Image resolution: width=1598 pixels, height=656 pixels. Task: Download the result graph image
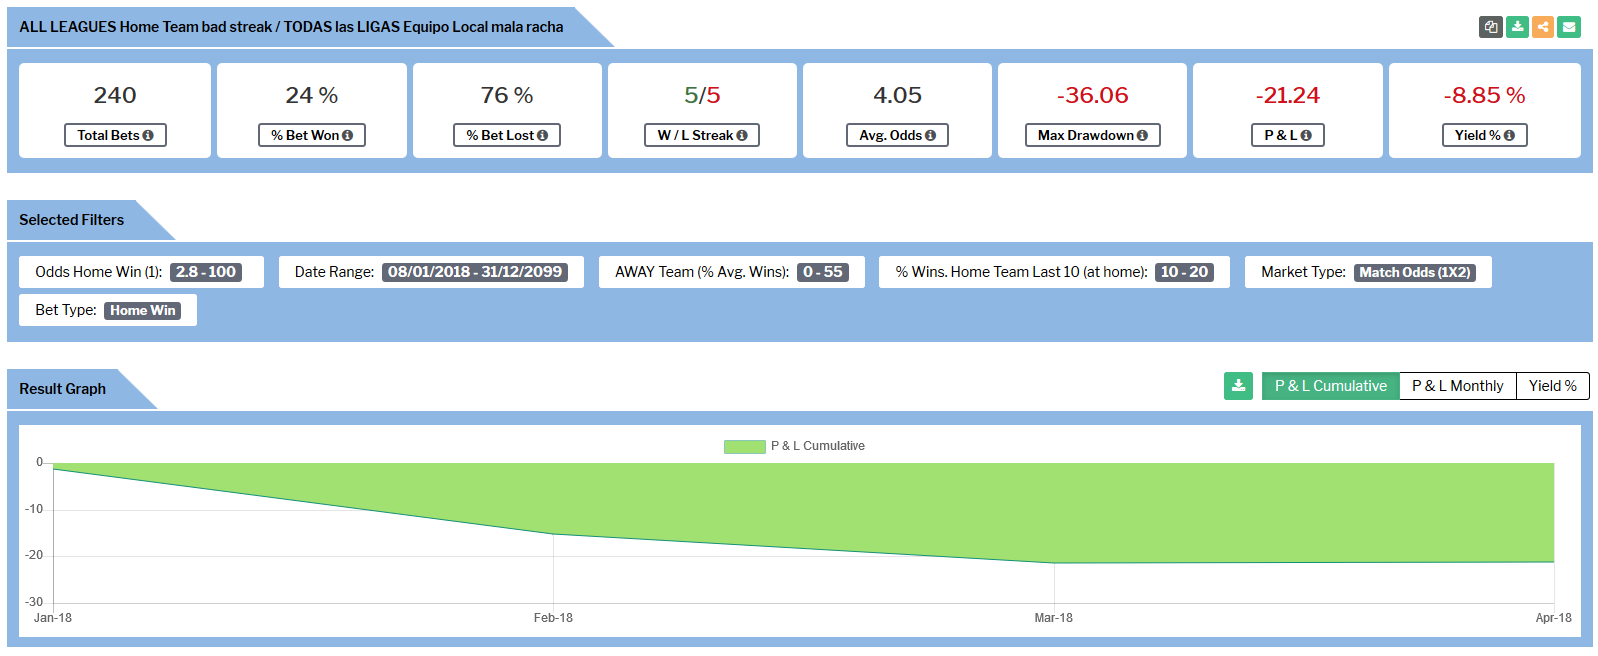coord(1238,386)
